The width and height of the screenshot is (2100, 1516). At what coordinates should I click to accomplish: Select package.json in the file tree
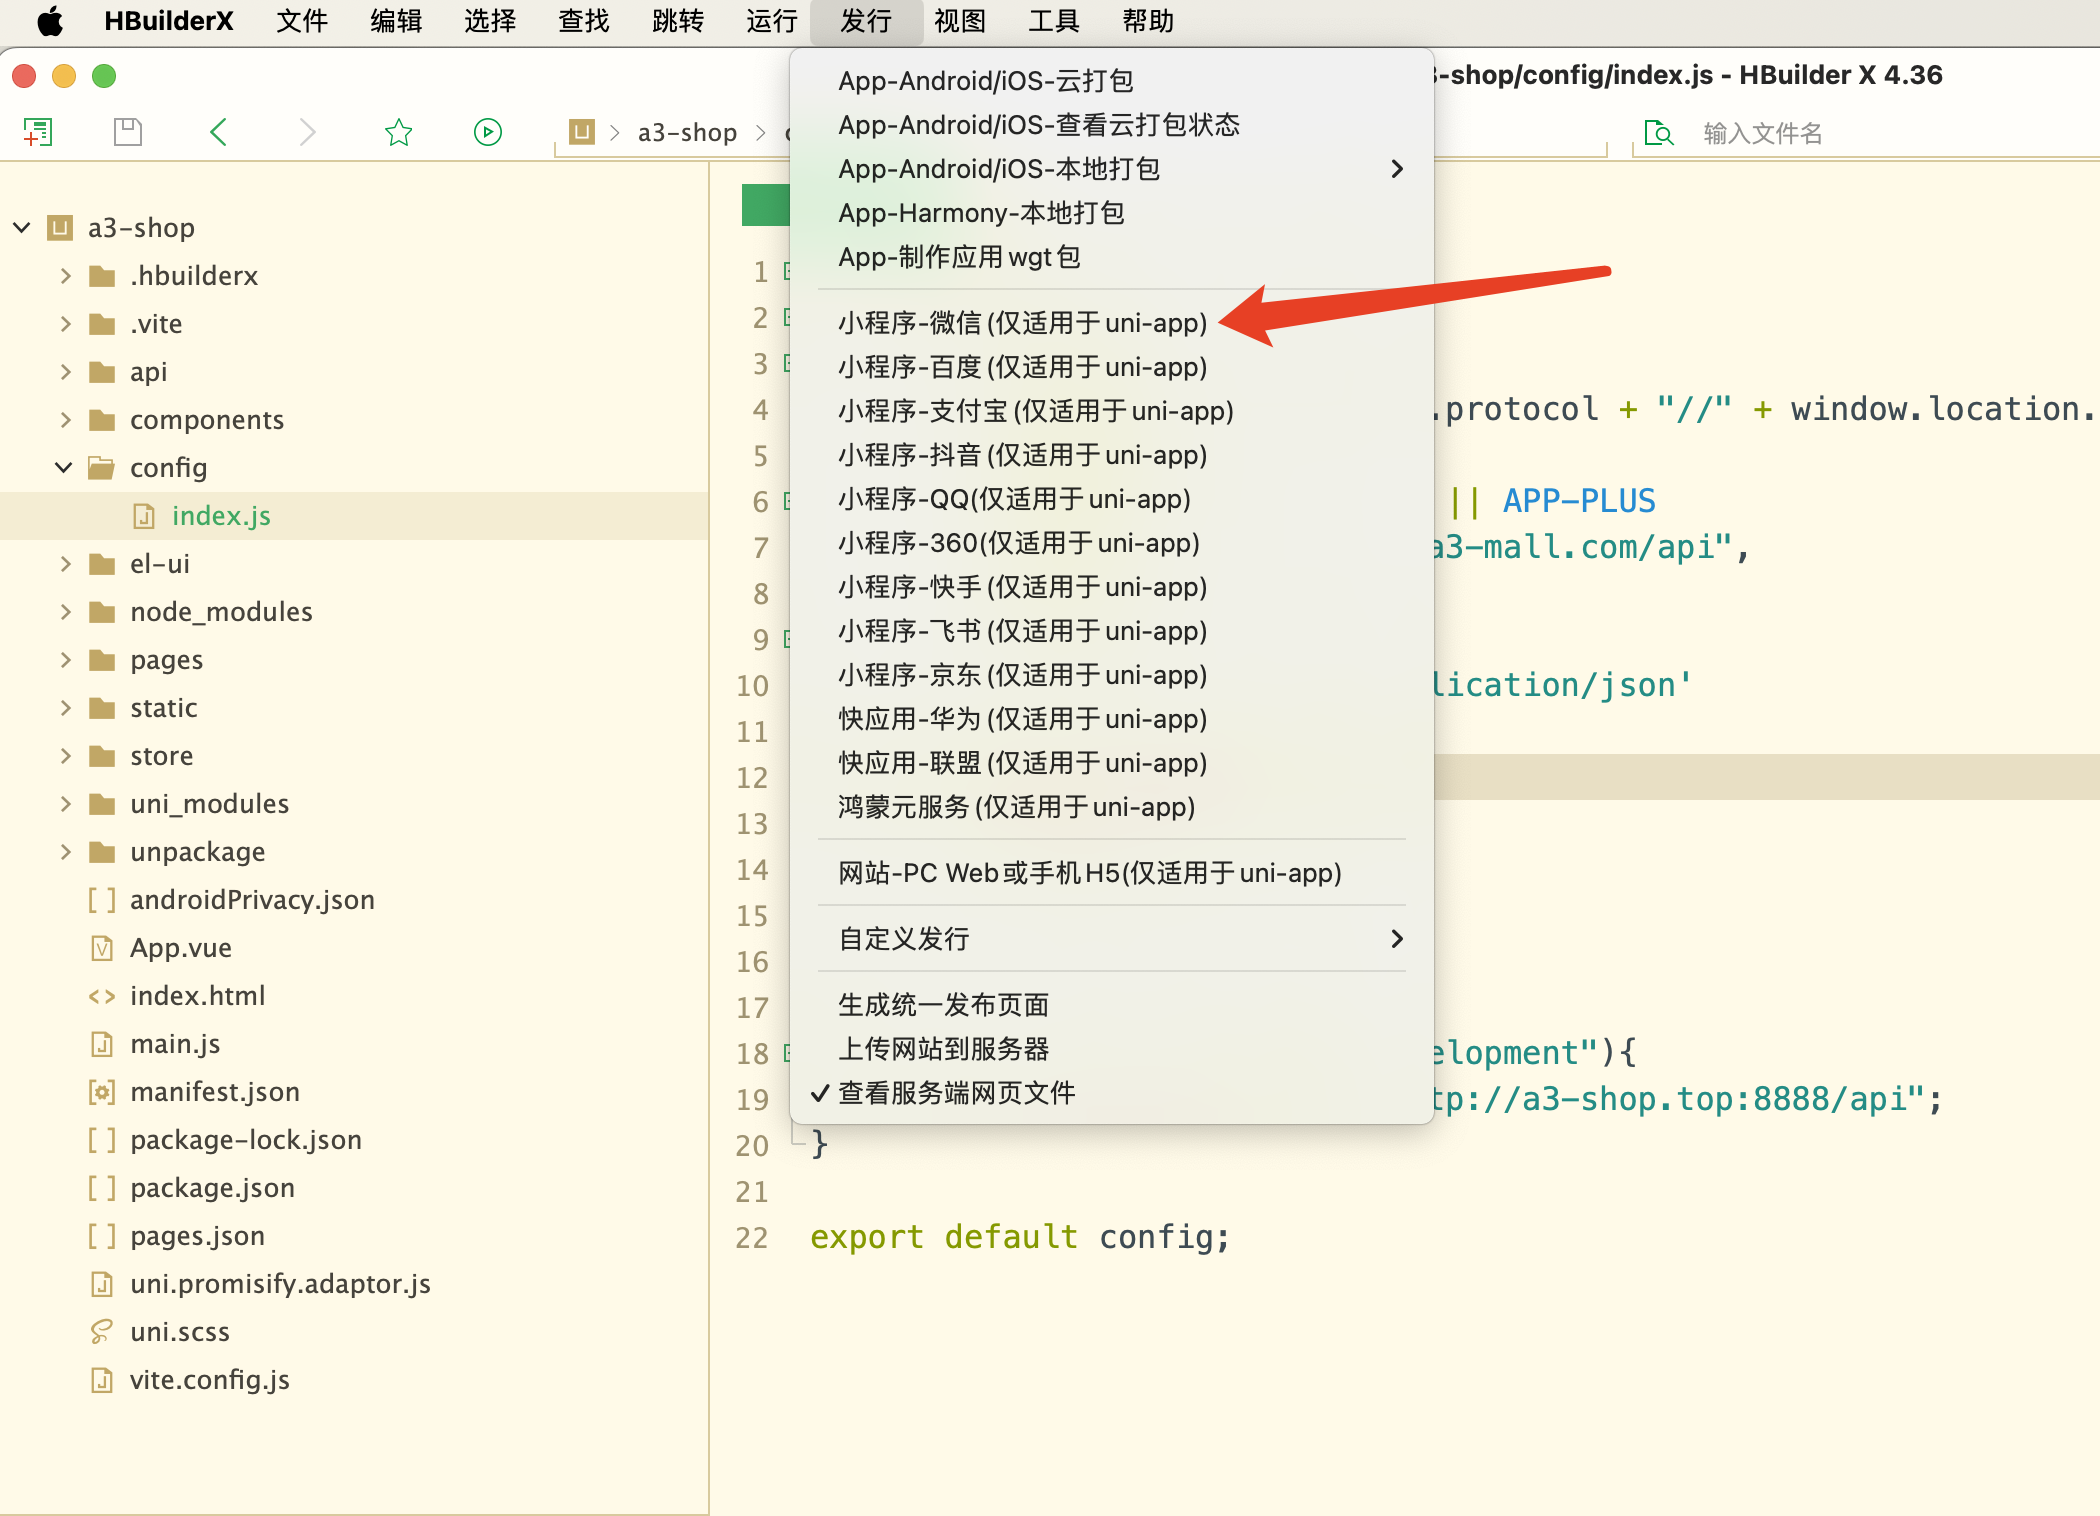[x=355, y=1188]
